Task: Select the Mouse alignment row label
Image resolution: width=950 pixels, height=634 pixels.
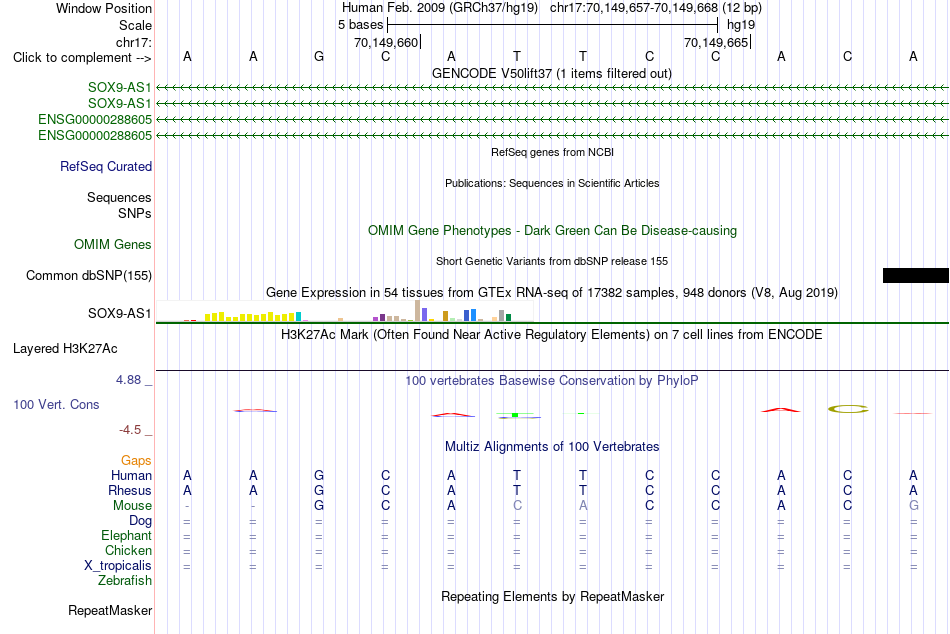Action: [132, 506]
